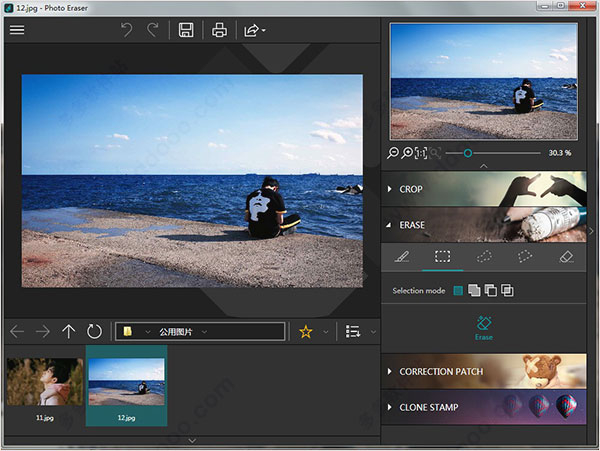Select the 11.jpg thumbnail
Image resolution: width=600 pixels, height=451 pixels.
pos(45,386)
